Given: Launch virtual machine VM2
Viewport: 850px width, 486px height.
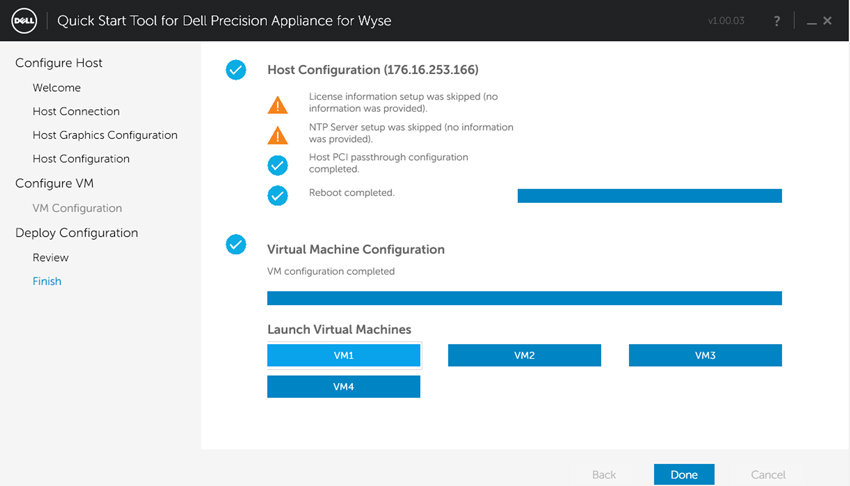Looking at the screenshot, I should pos(524,355).
